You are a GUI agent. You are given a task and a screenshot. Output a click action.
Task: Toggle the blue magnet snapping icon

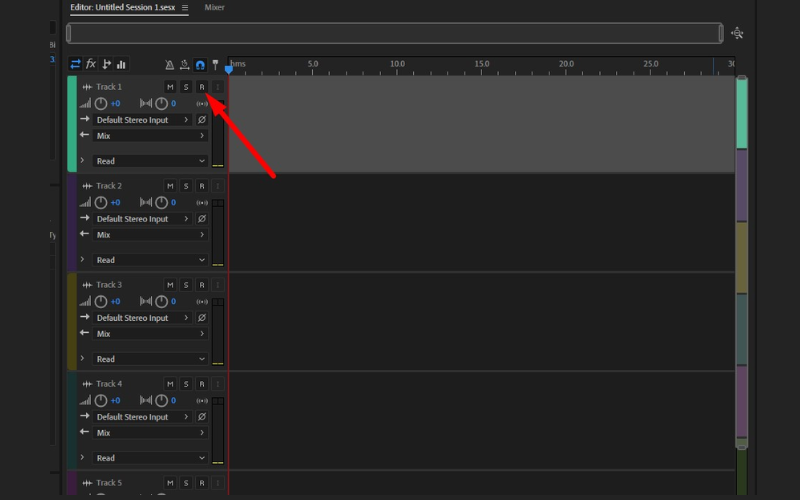tap(200, 65)
